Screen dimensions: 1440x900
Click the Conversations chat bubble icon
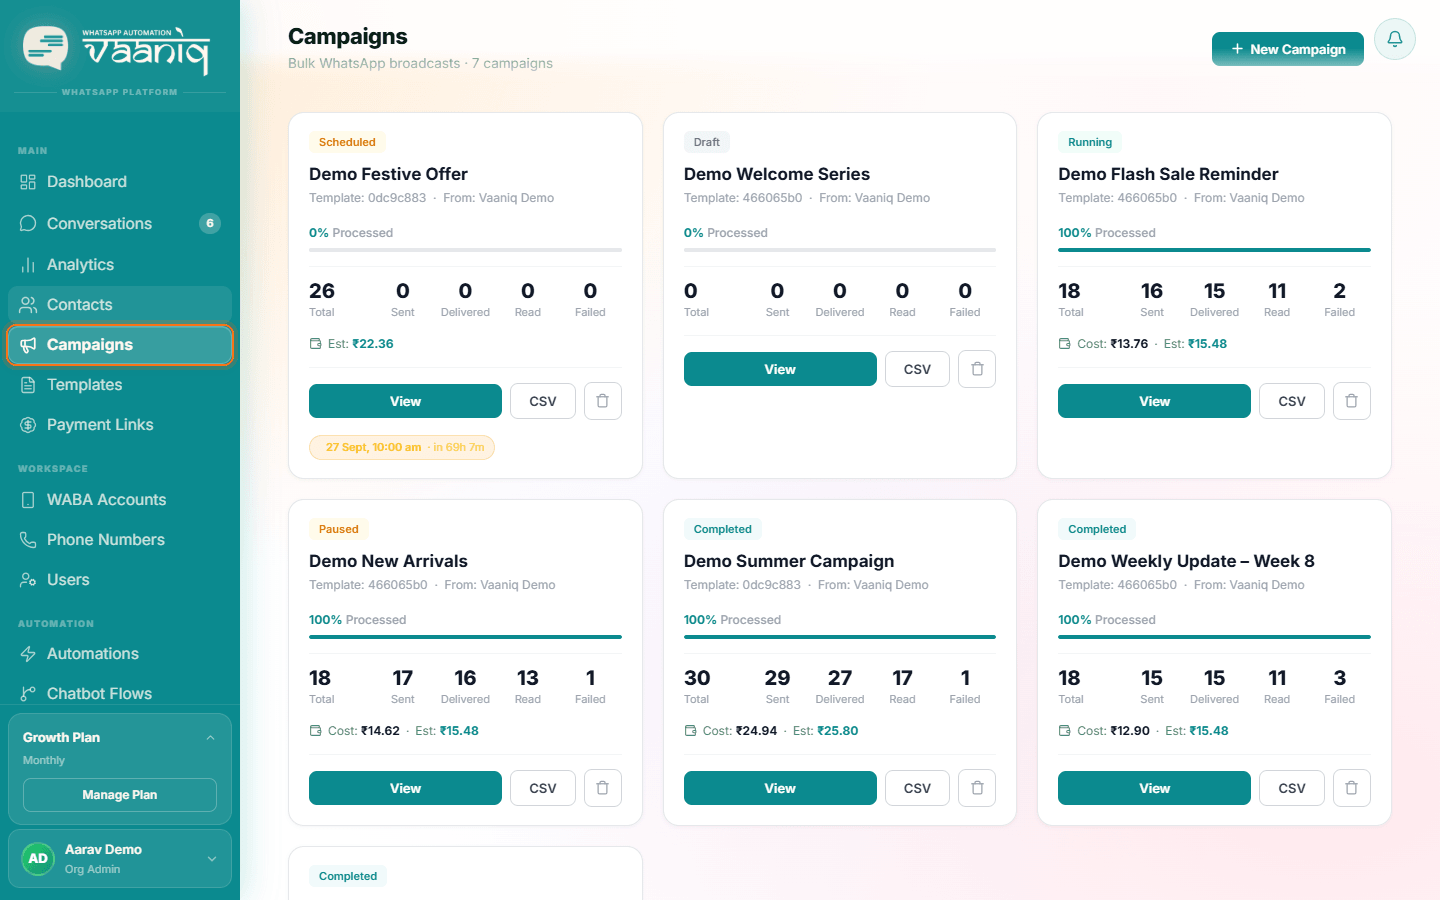(x=28, y=223)
